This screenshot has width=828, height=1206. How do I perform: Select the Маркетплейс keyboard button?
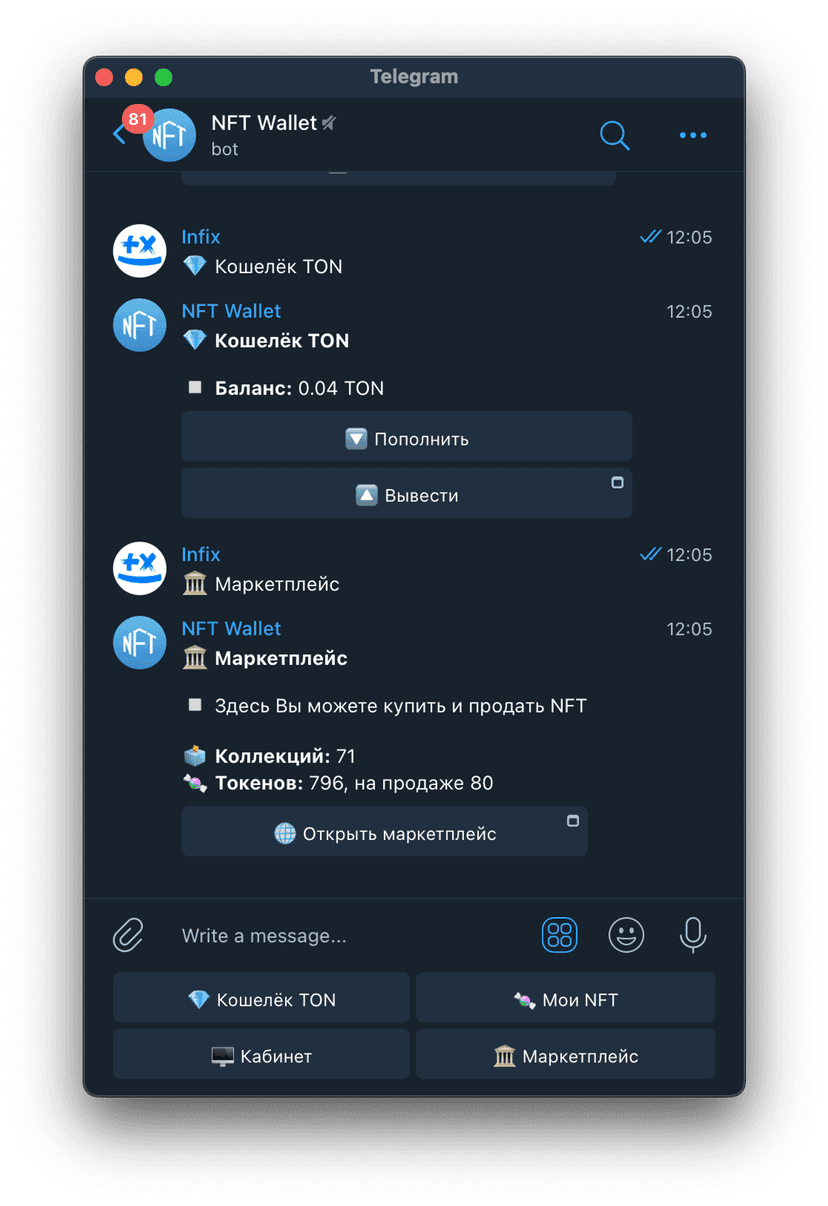point(565,1054)
